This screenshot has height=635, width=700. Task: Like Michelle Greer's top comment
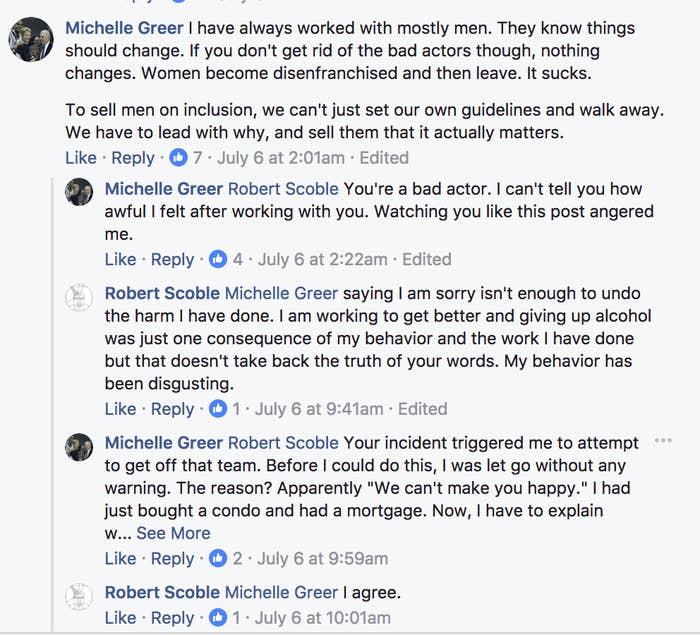(81, 158)
